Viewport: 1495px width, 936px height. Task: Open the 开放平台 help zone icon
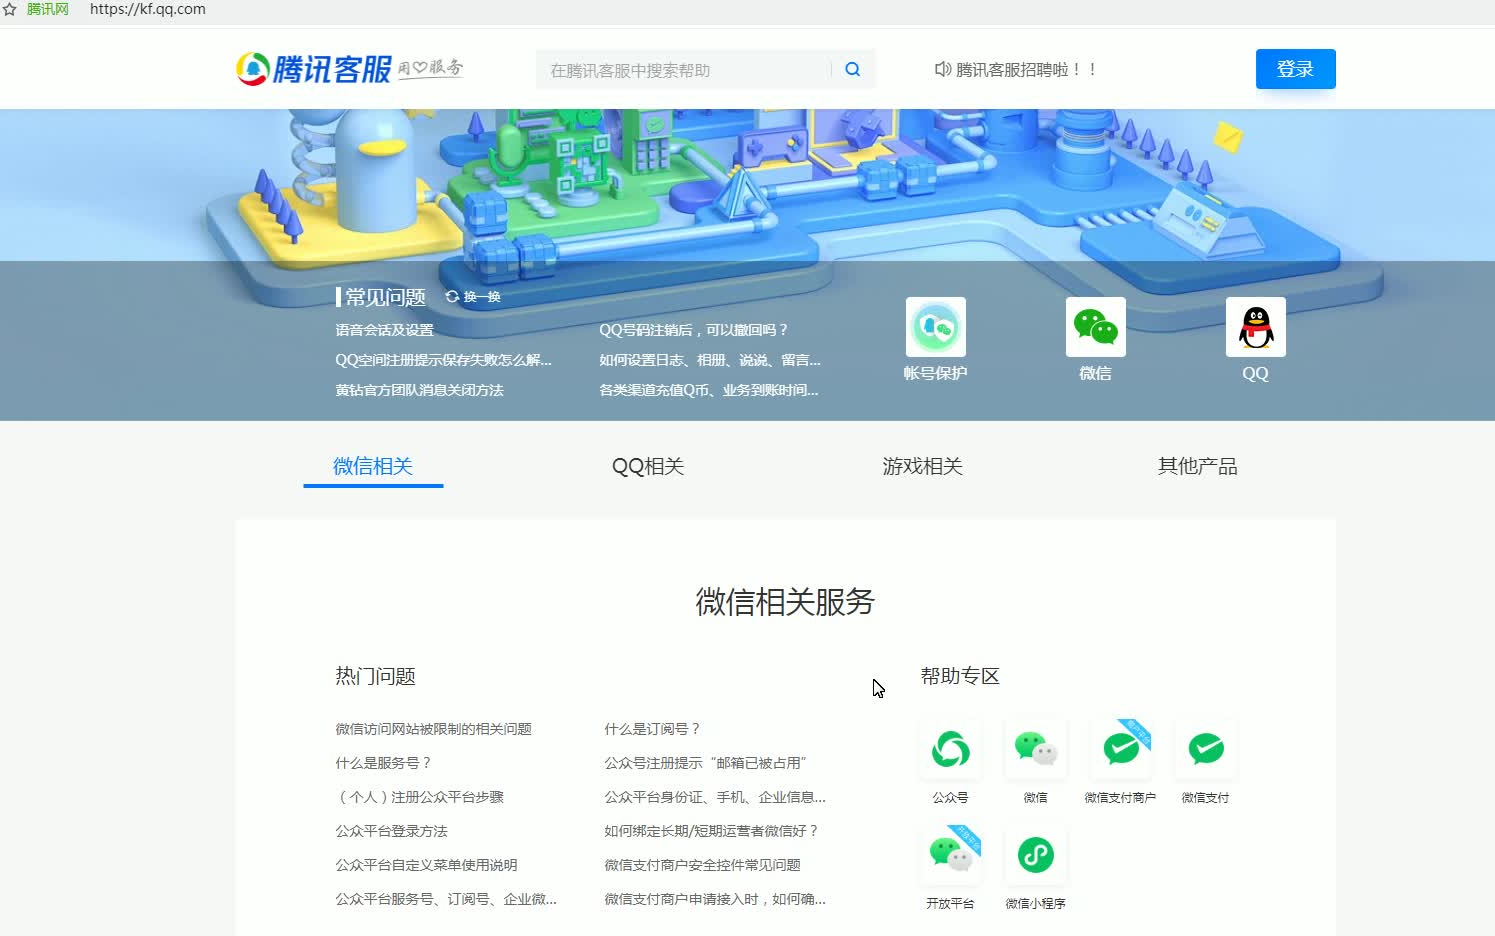[x=950, y=855]
